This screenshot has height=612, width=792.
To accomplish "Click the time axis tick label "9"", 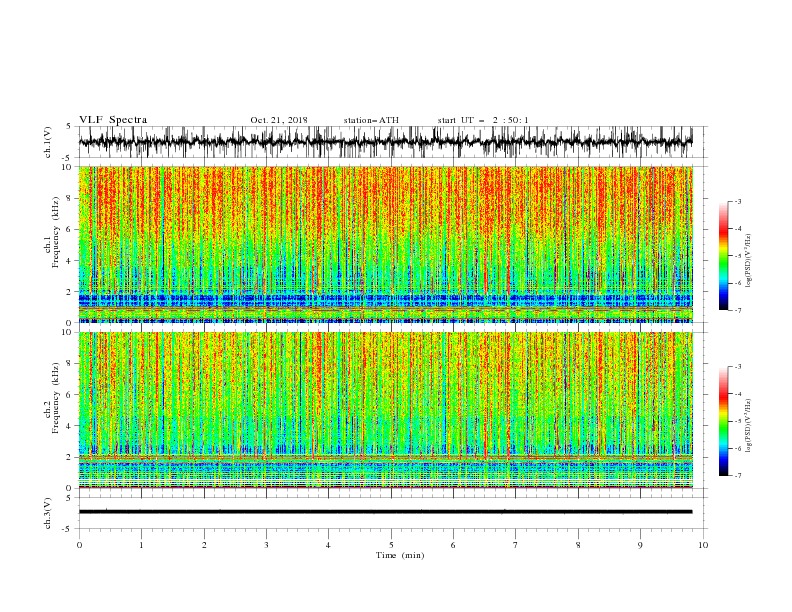I will click(x=640, y=545).
